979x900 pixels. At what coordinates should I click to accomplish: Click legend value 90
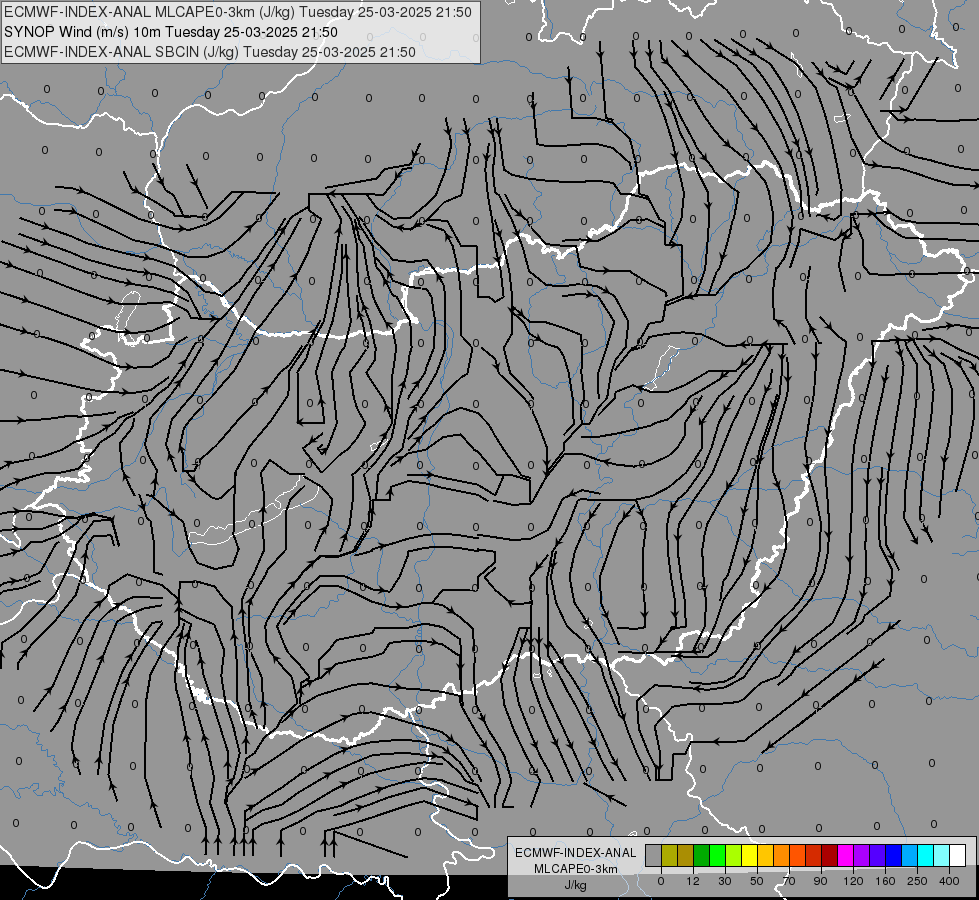point(820,881)
